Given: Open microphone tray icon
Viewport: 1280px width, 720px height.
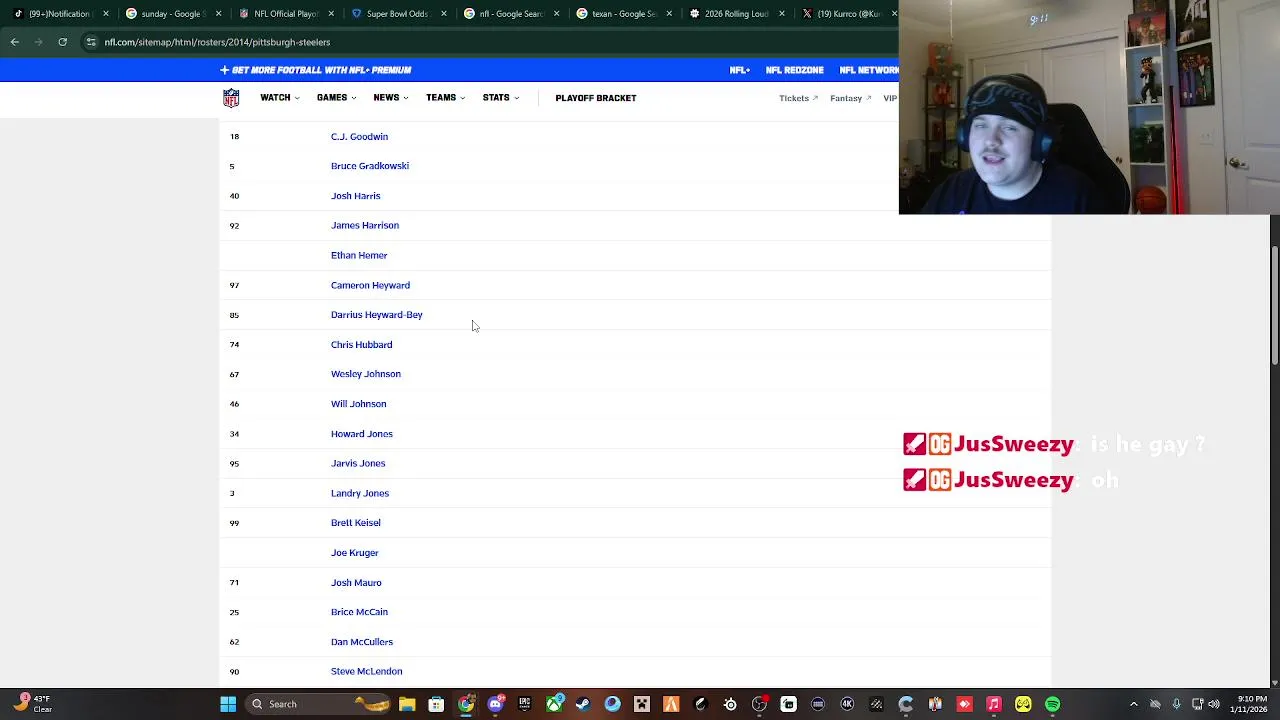Looking at the screenshot, I should 1176,704.
